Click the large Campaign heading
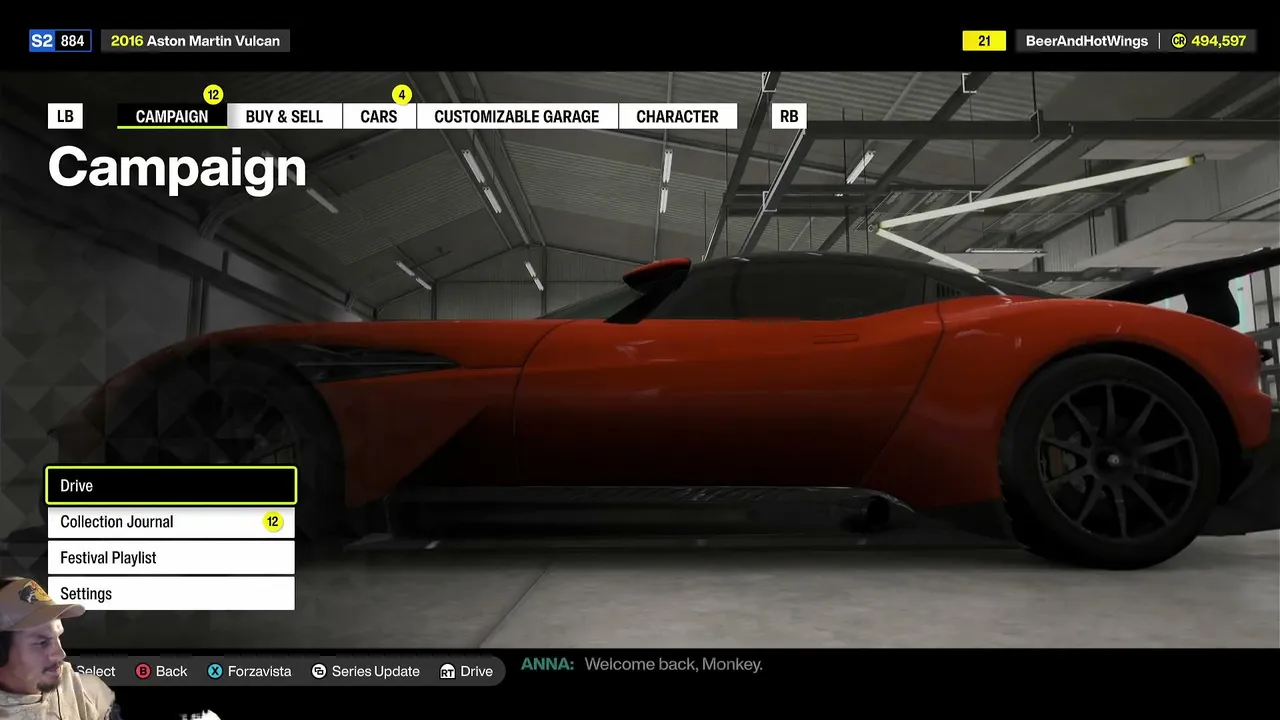 click(177, 167)
